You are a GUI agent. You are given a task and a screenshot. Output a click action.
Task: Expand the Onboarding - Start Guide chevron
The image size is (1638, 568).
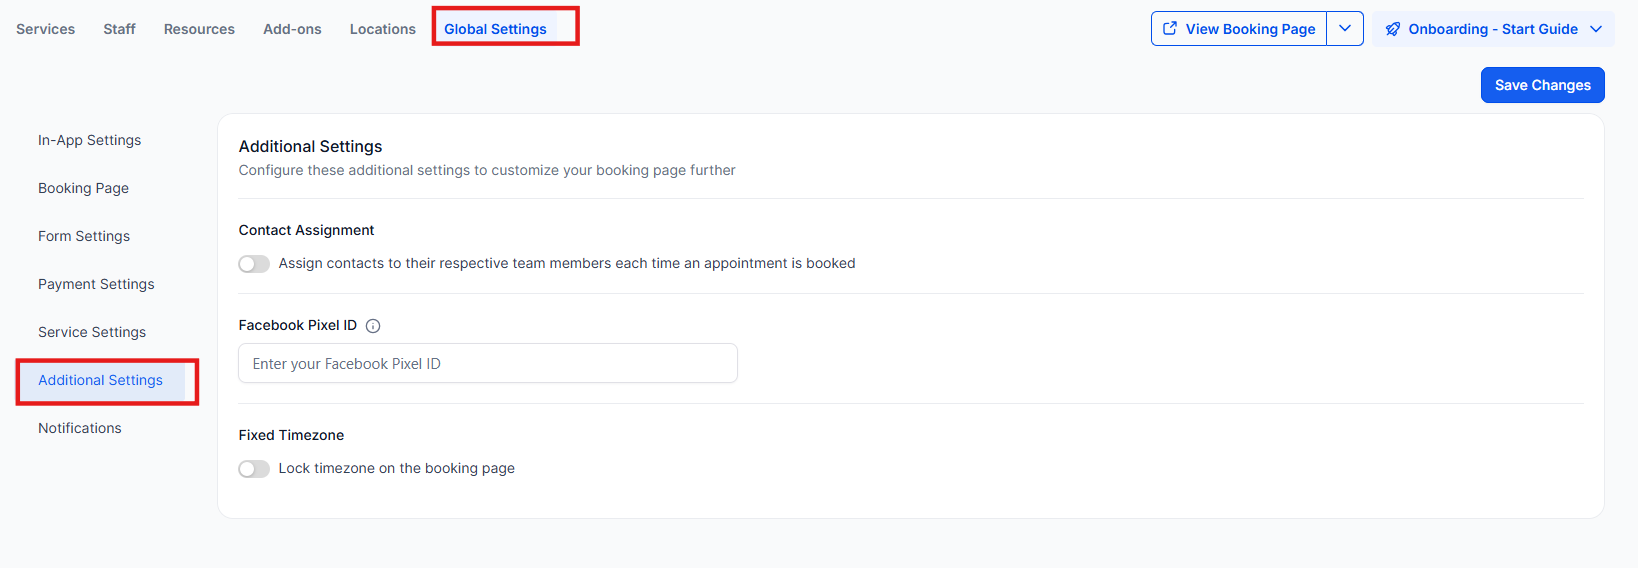1596,29
